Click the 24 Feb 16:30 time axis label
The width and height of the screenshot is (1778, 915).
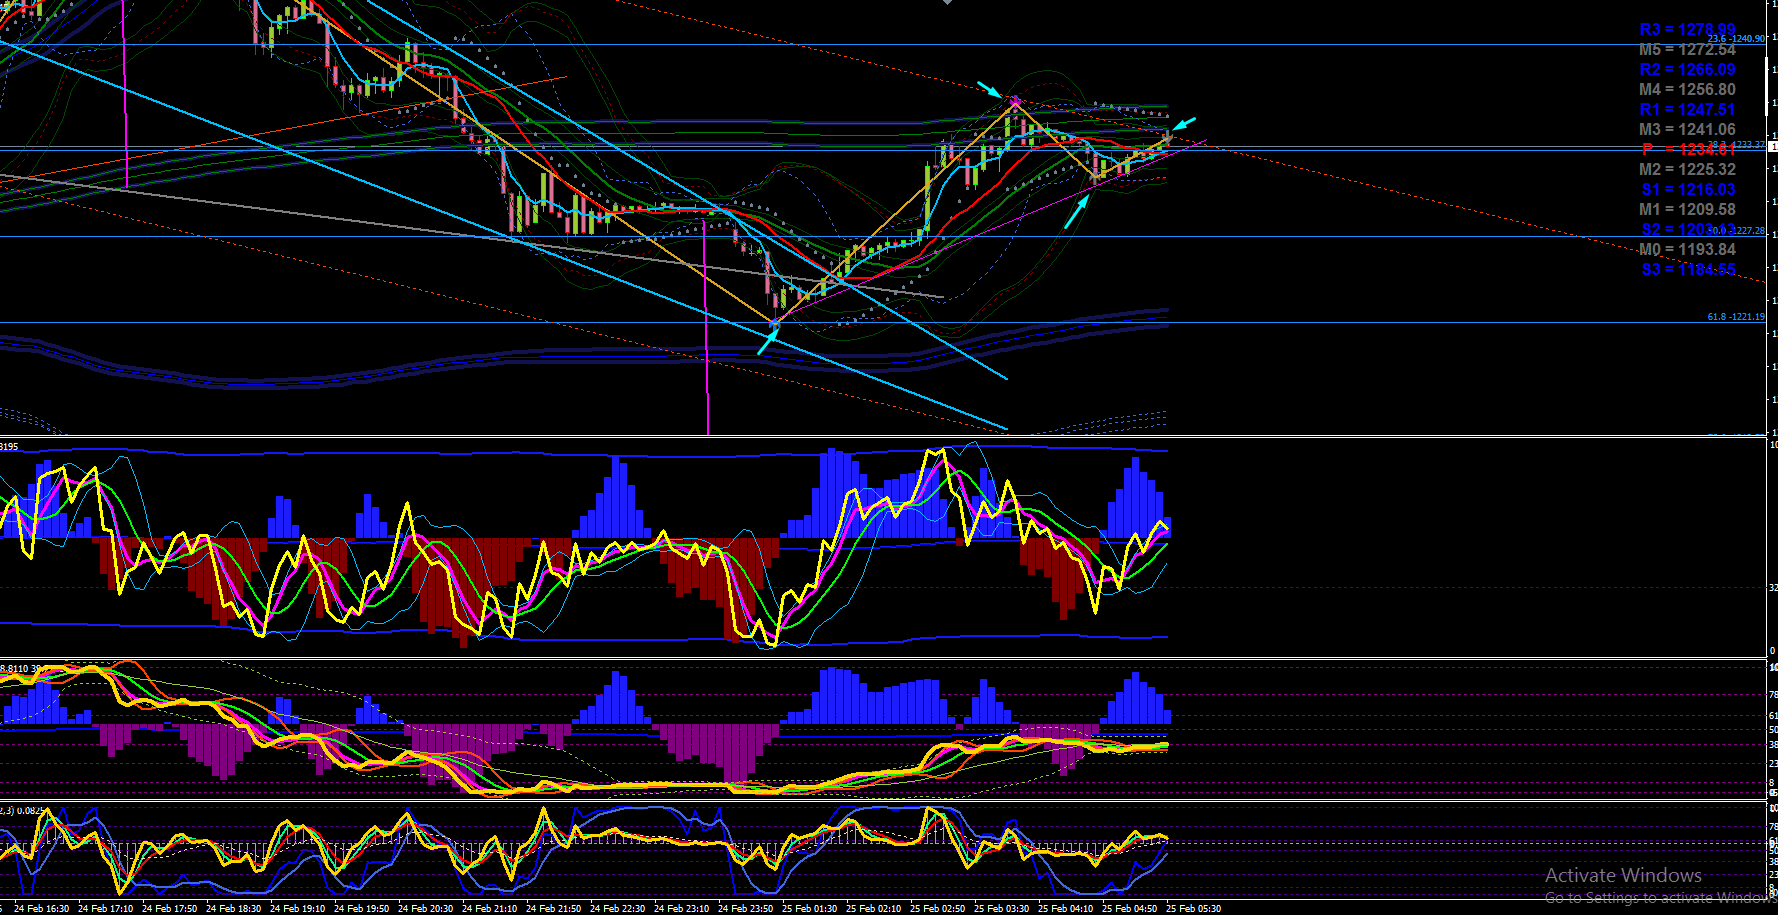(x=41, y=909)
